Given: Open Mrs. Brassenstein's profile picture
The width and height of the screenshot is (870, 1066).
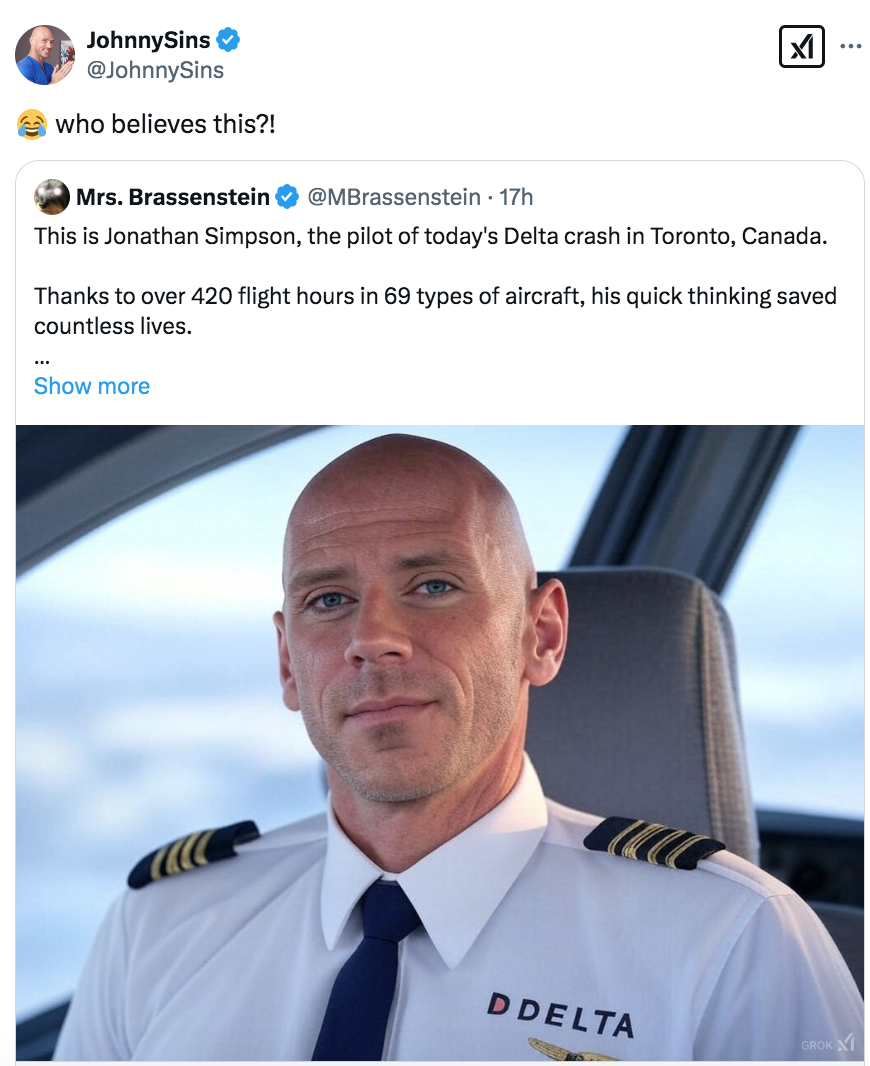Looking at the screenshot, I should (x=51, y=197).
